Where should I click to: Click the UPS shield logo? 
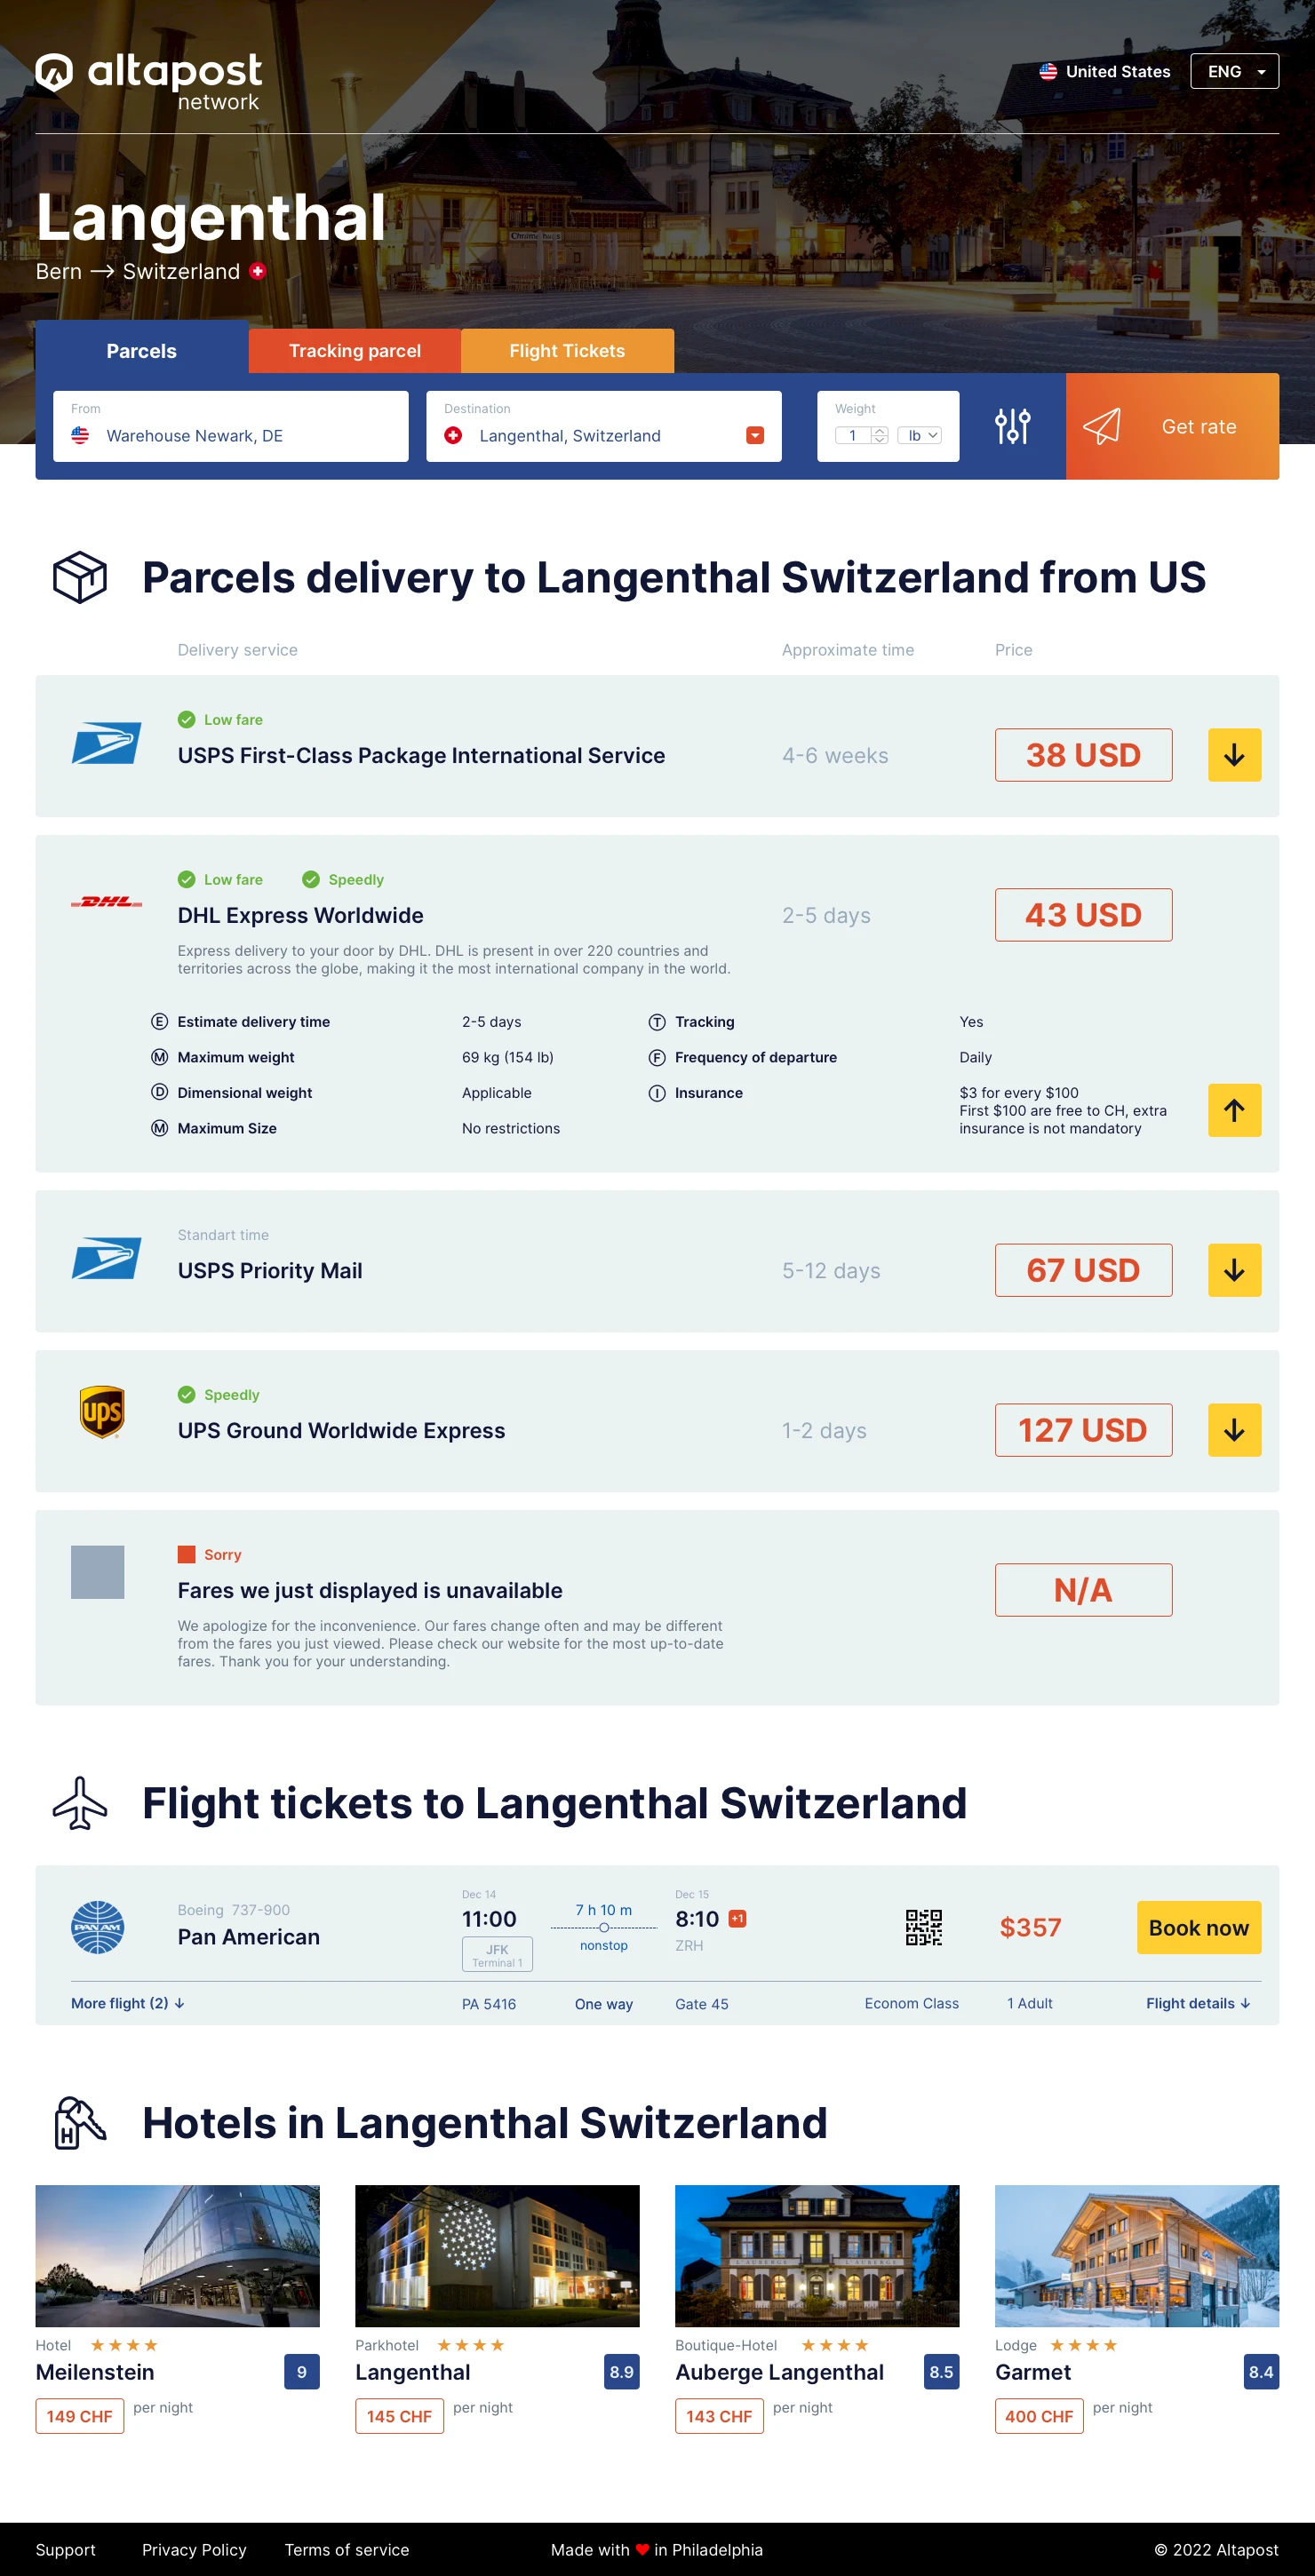tap(101, 1411)
